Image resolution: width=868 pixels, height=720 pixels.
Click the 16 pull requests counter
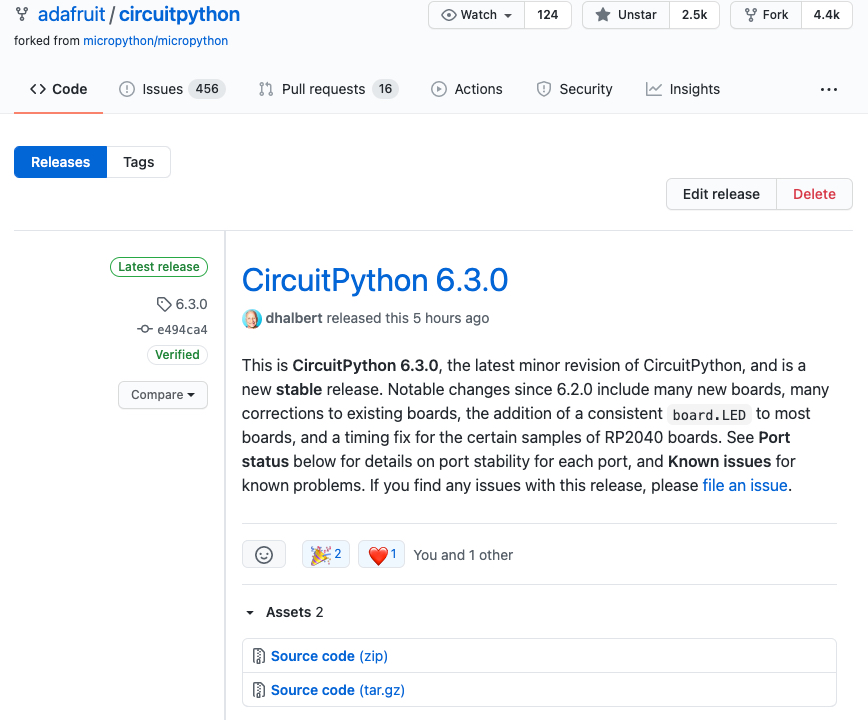385,89
